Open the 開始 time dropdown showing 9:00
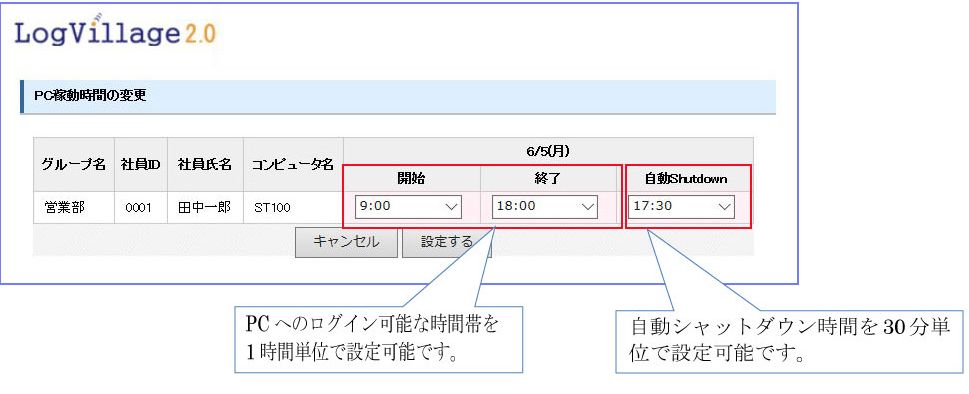 click(408, 207)
